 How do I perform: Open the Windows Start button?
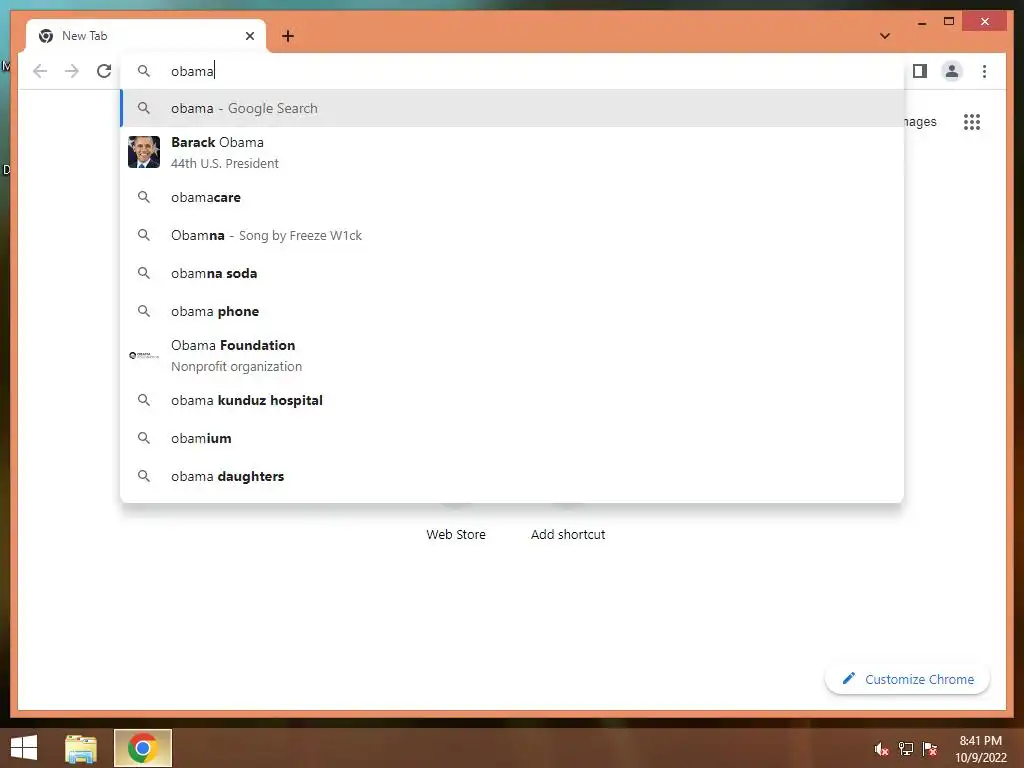point(24,748)
